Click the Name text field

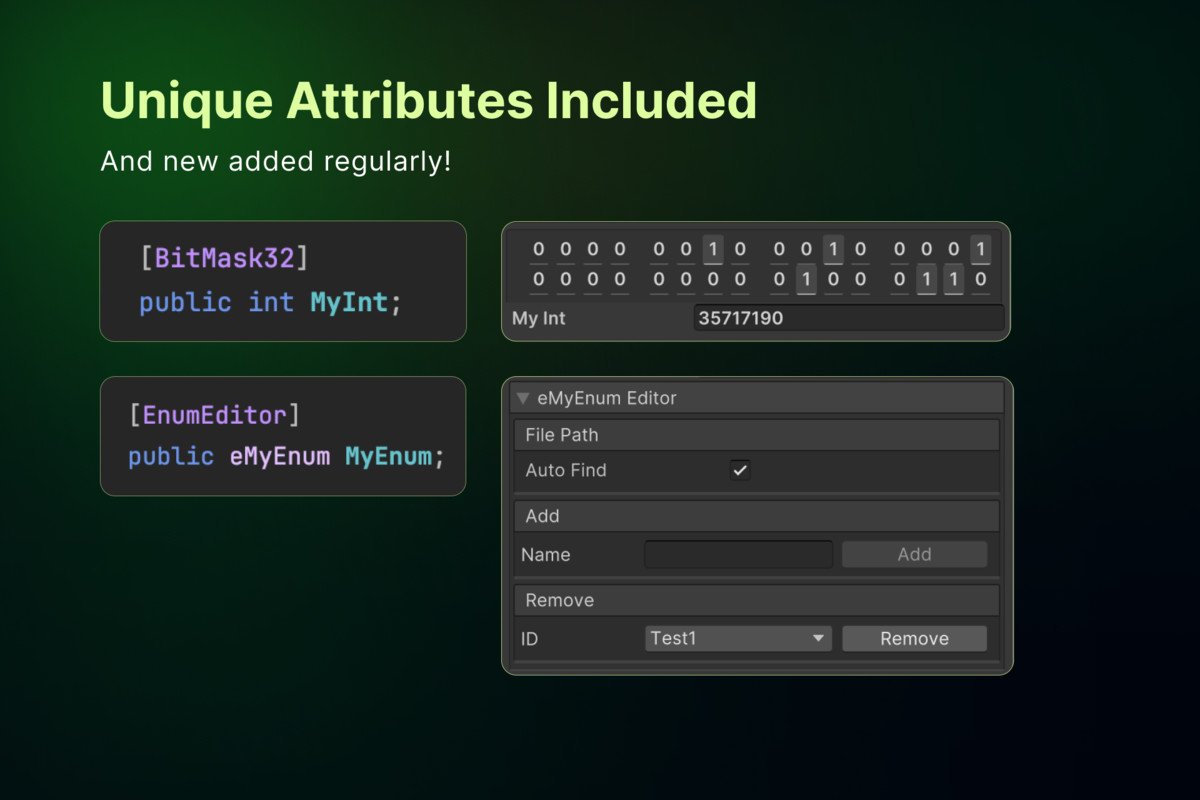pyautogui.click(x=739, y=554)
